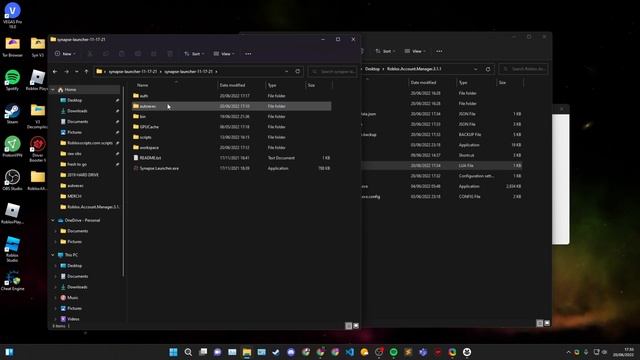Click the Forward arrow in front window

[x=66, y=71]
